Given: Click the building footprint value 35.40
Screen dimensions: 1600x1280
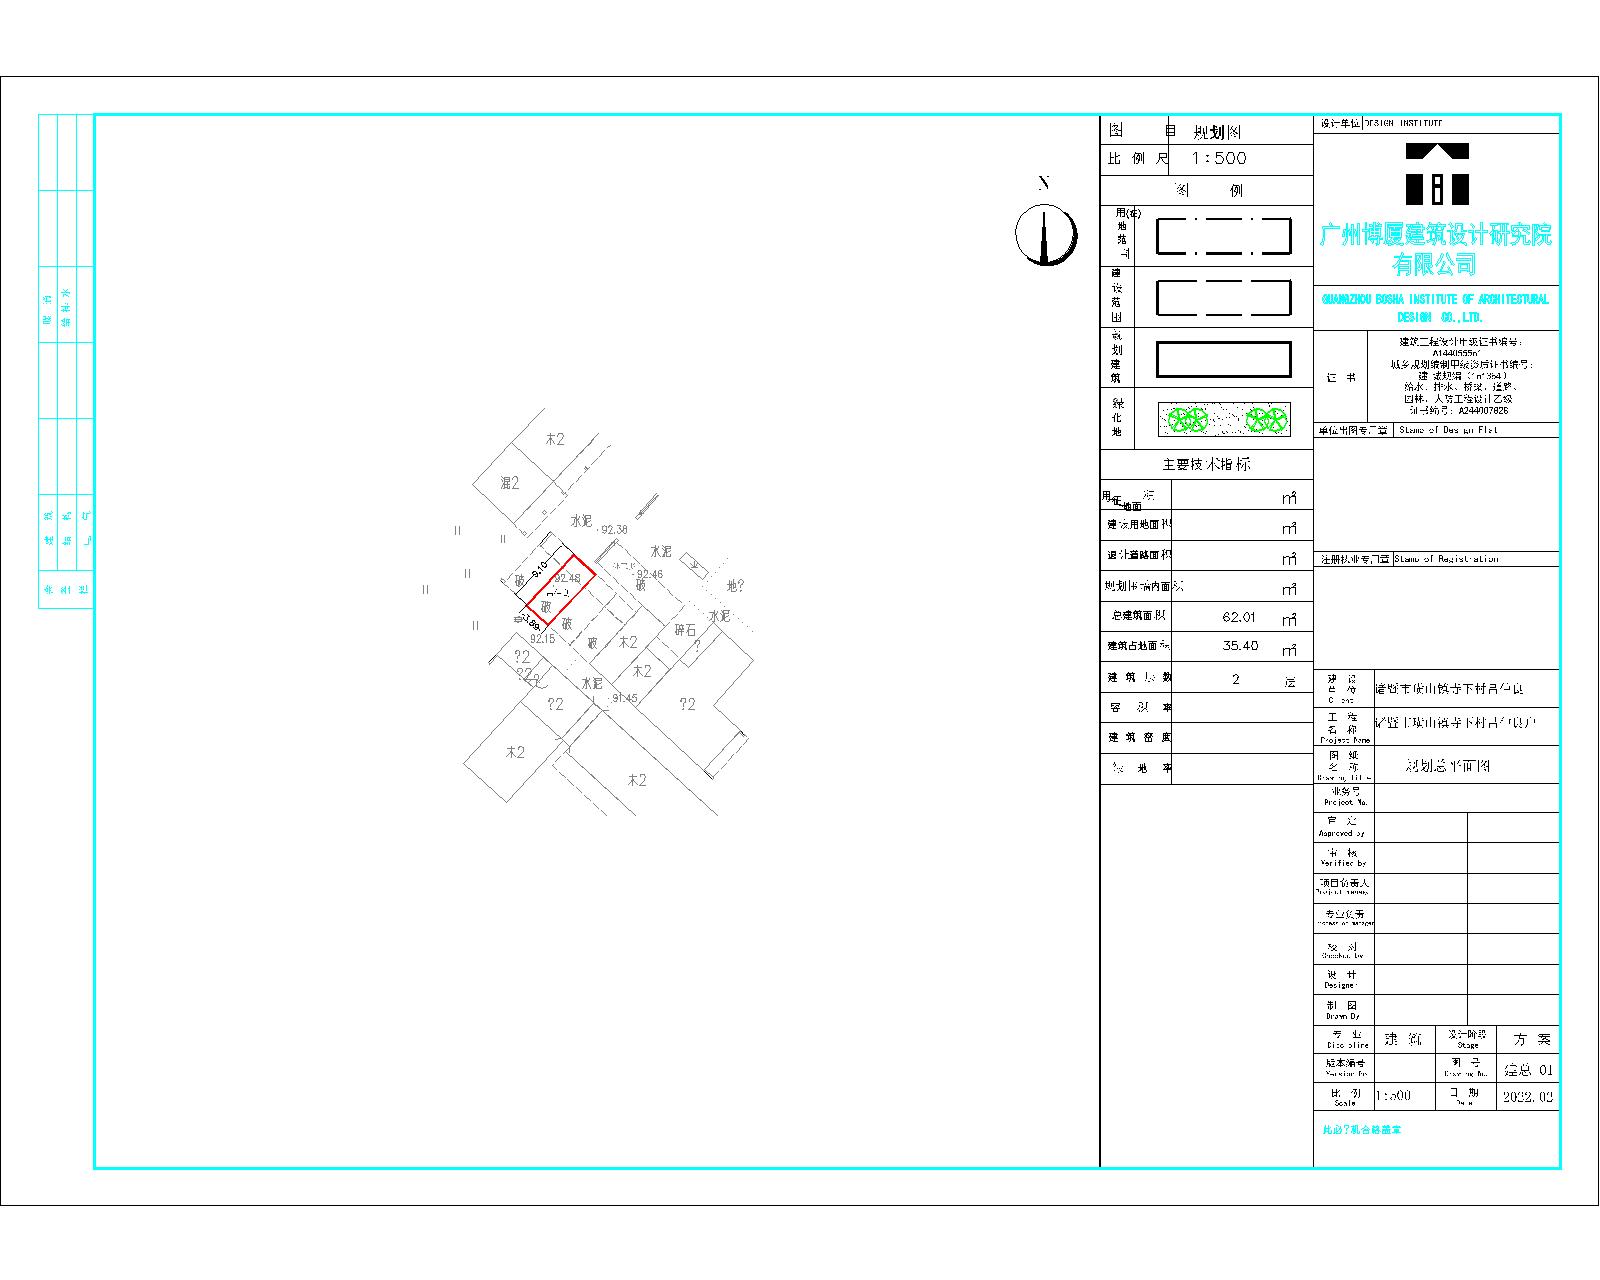Looking at the screenshot, I should click(1240, 647).
